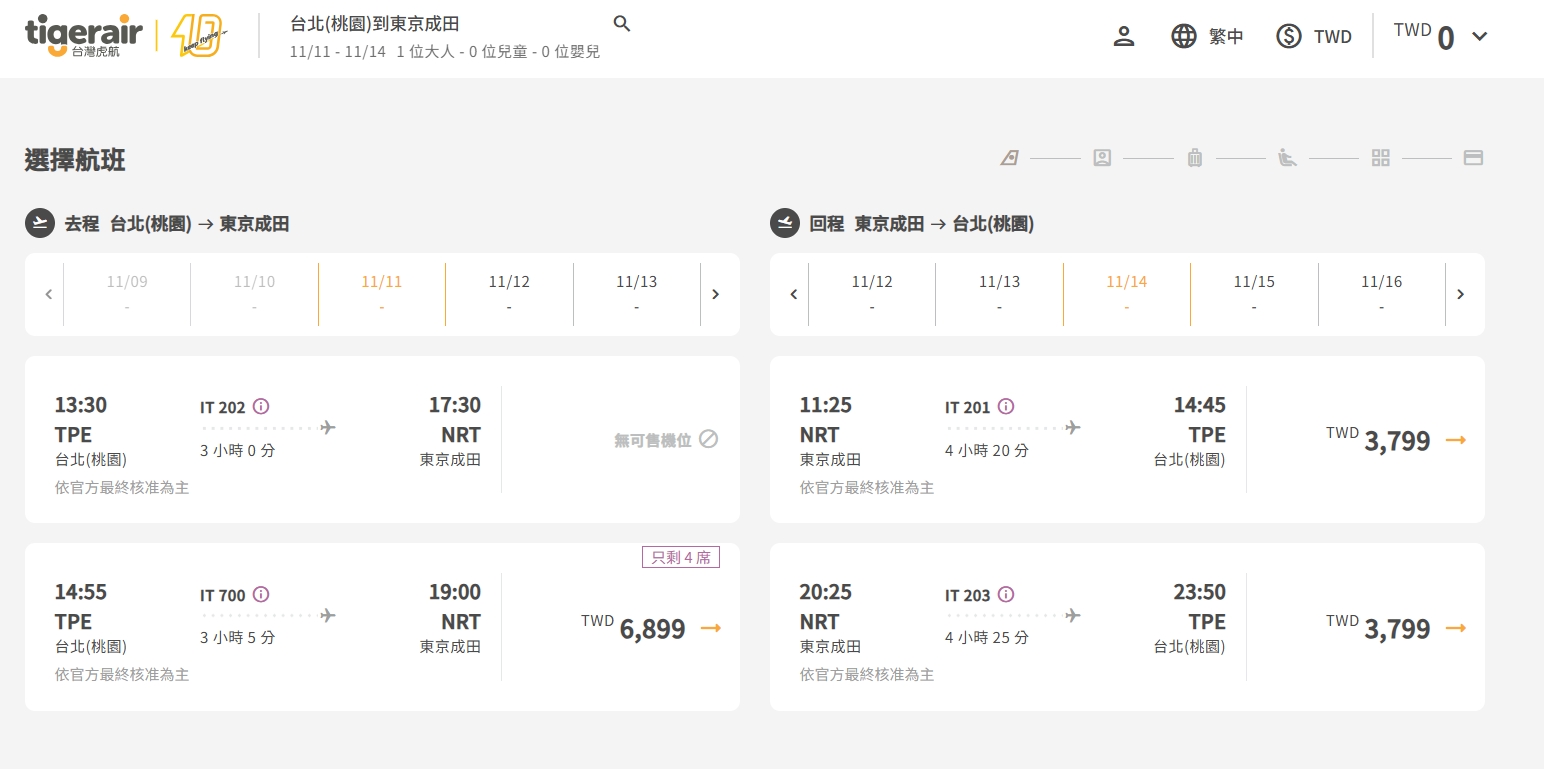Image resolution: width=1544 pixels, height=769 pixels.
Task: Show later outbound dates with right chevron
Action: click(715, 294)
